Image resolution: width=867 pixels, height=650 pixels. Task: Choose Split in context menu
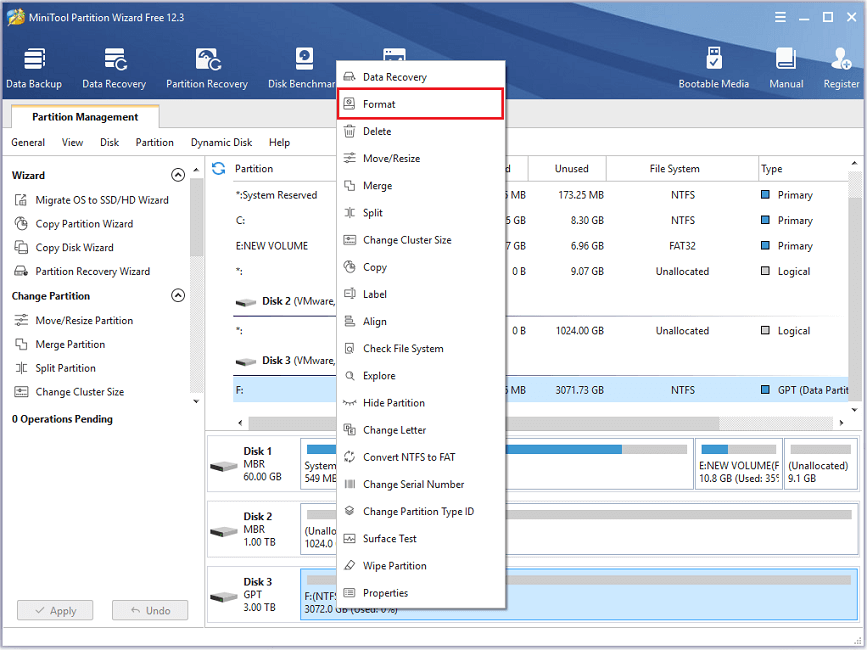click(x=421, y=213)
